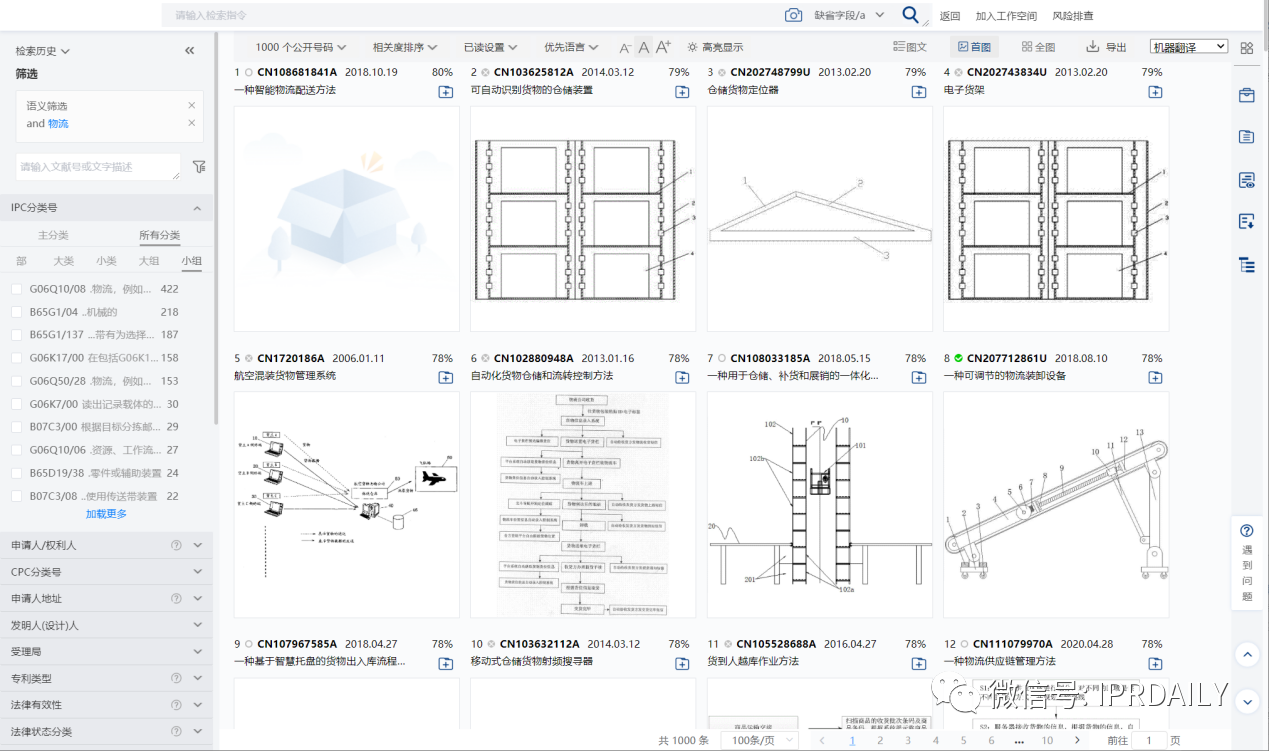Click the help icon beside 申请人/权利人
This screenshot has height=751, width=1269.
176,545
